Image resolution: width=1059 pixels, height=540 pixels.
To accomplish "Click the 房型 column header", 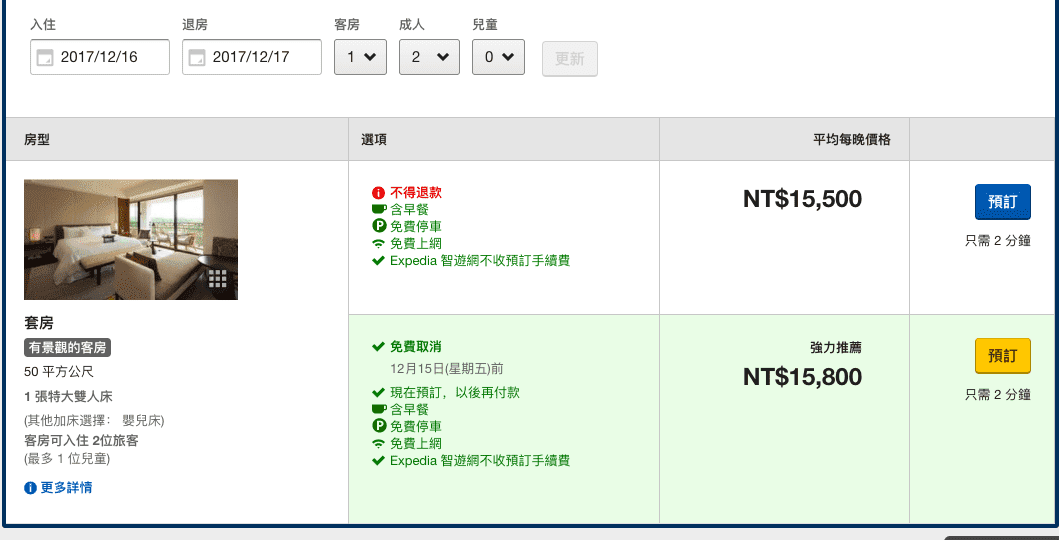I will (x=36, y=140).
